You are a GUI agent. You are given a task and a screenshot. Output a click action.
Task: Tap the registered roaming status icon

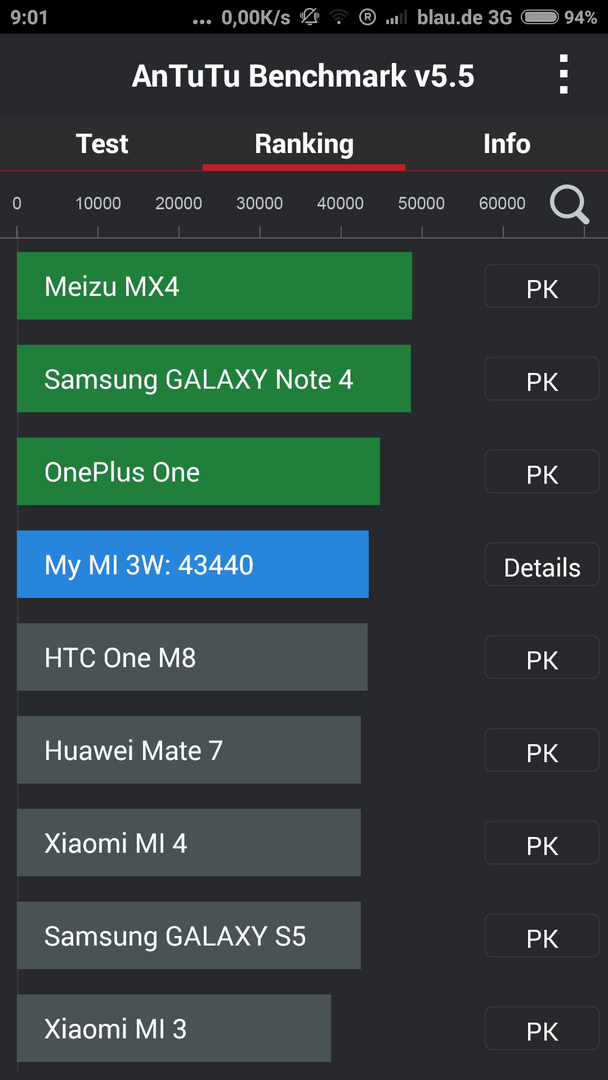click(x=368, y=17)
